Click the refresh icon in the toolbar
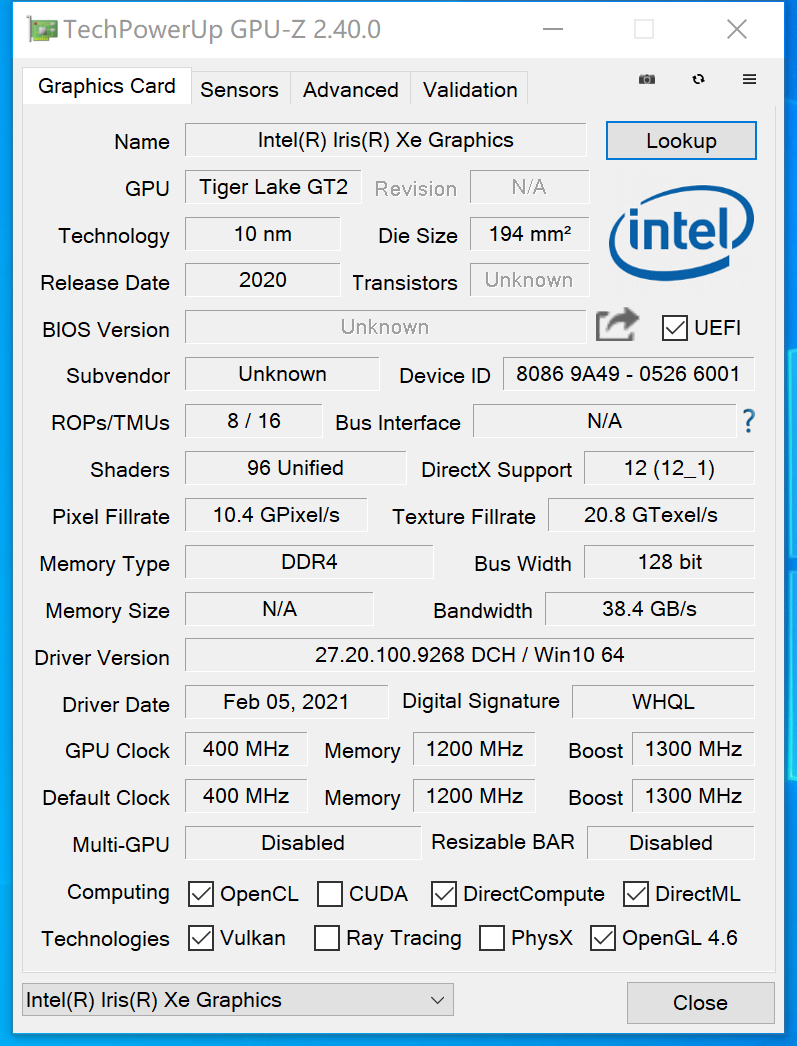 [x=698, y=80]
